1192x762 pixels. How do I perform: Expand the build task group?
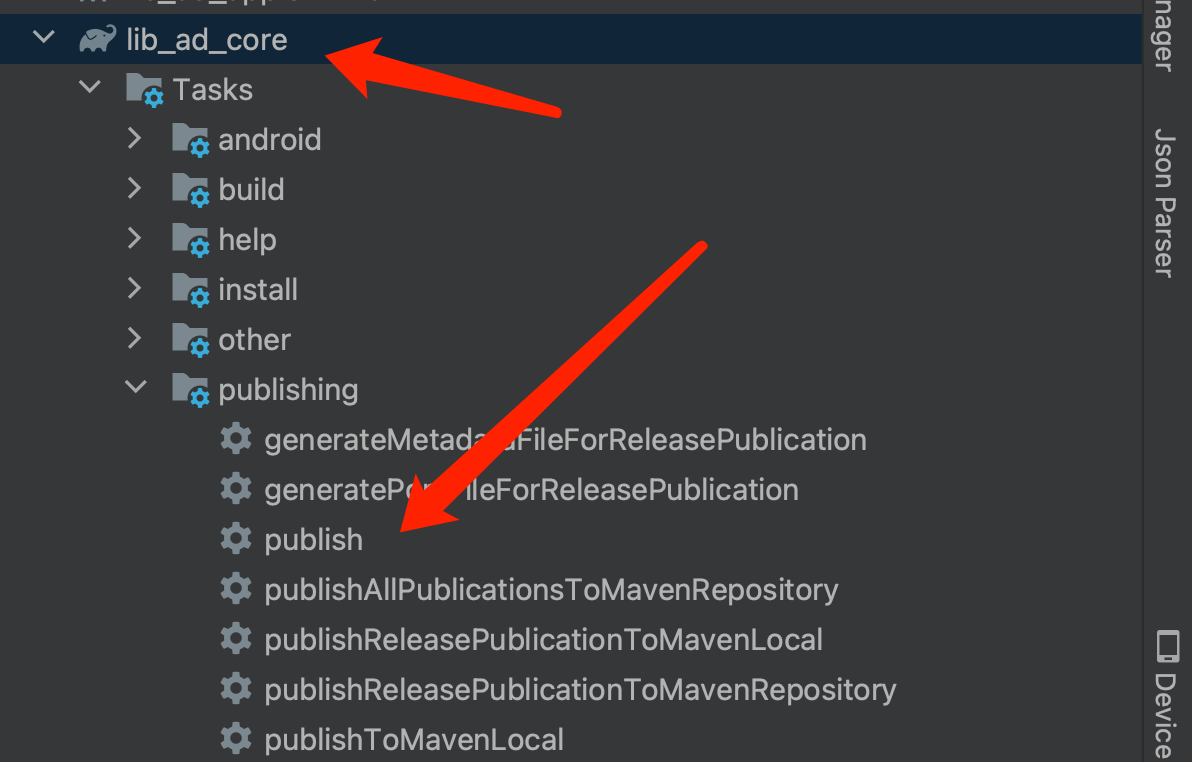coord(135,188)
